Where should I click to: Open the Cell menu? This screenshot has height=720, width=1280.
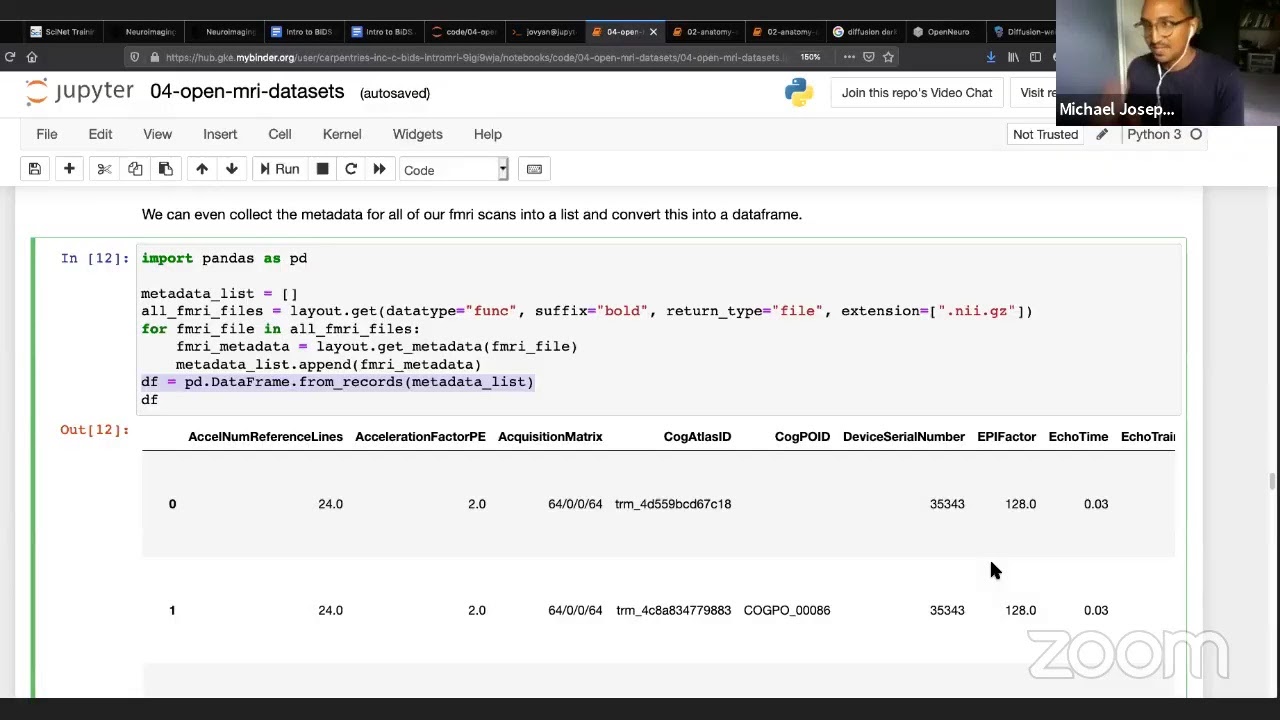280,134
